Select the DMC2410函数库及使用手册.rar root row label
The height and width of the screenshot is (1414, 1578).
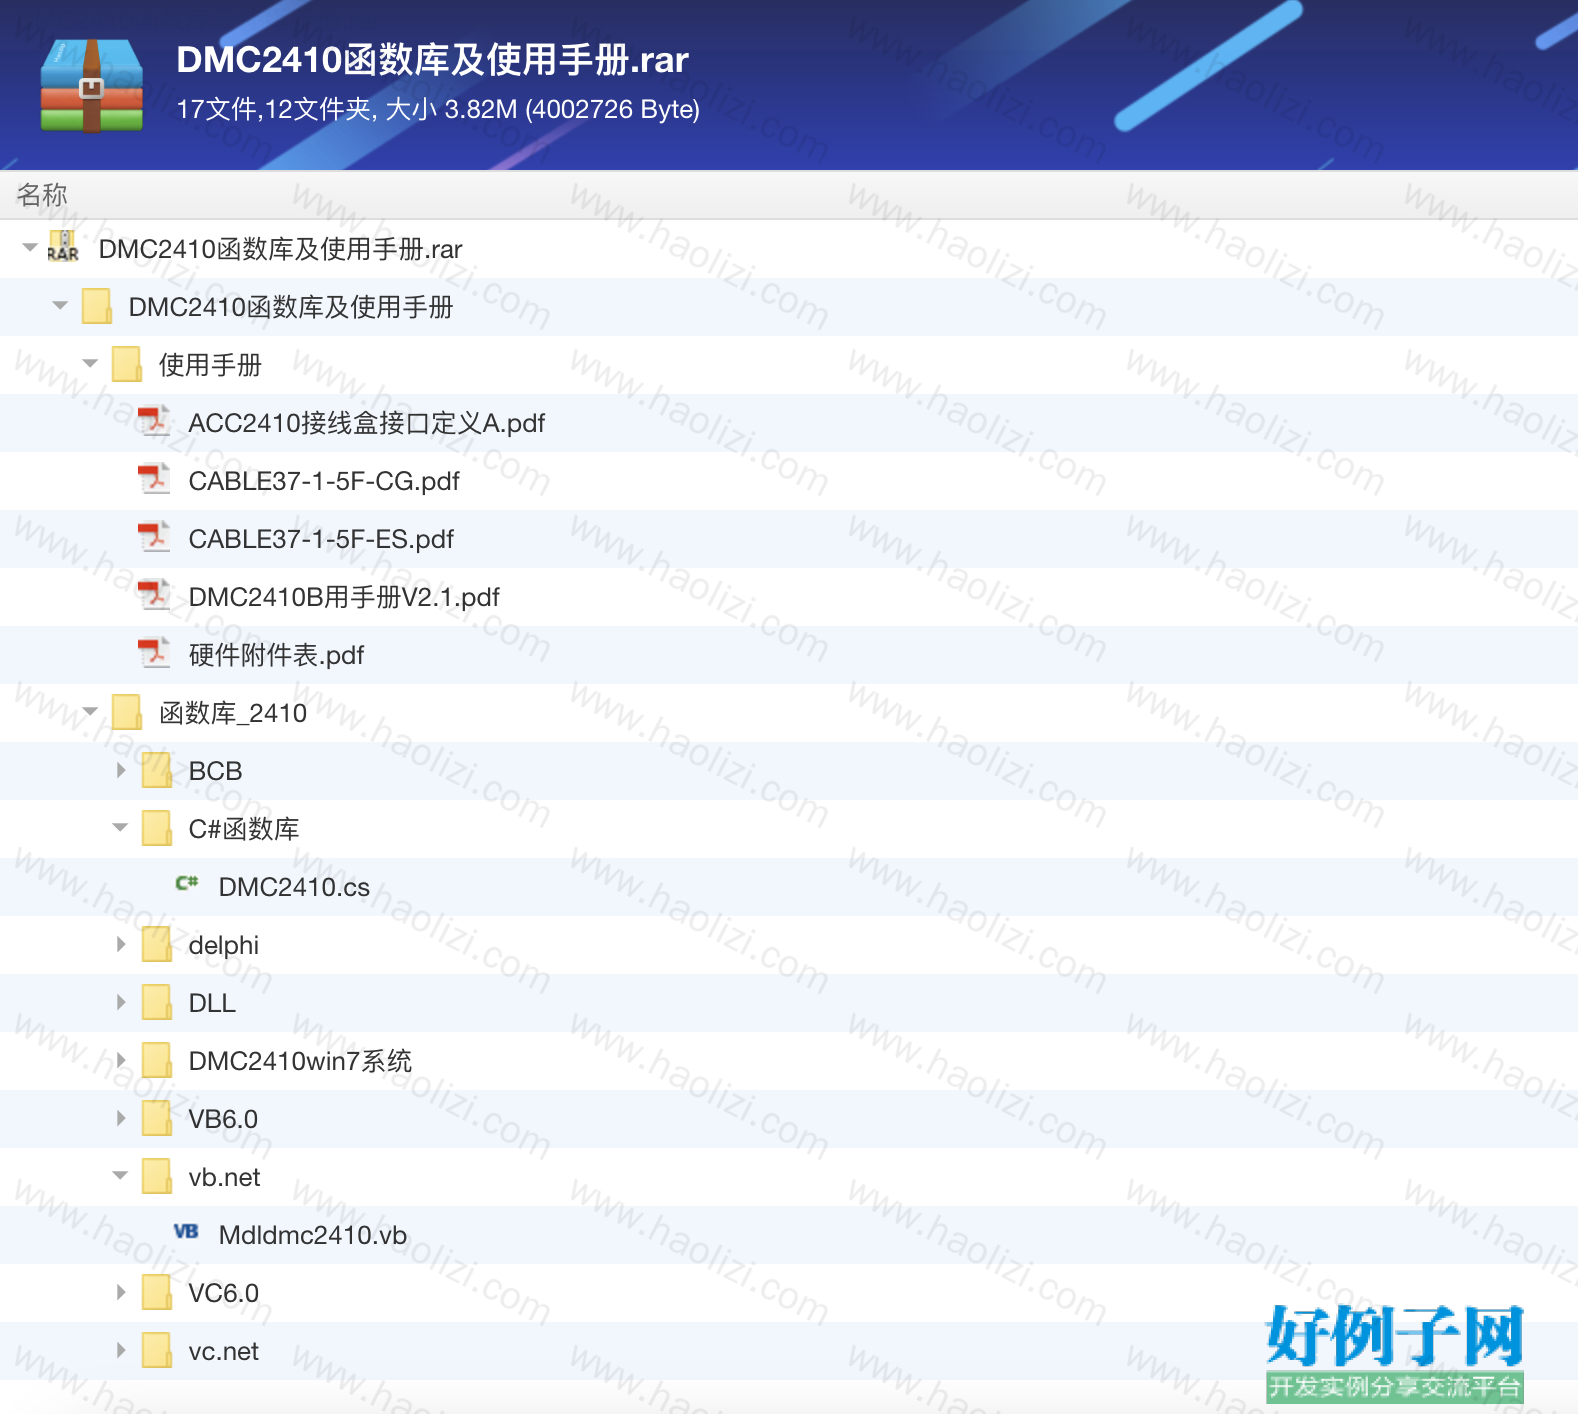coord(280,249)
